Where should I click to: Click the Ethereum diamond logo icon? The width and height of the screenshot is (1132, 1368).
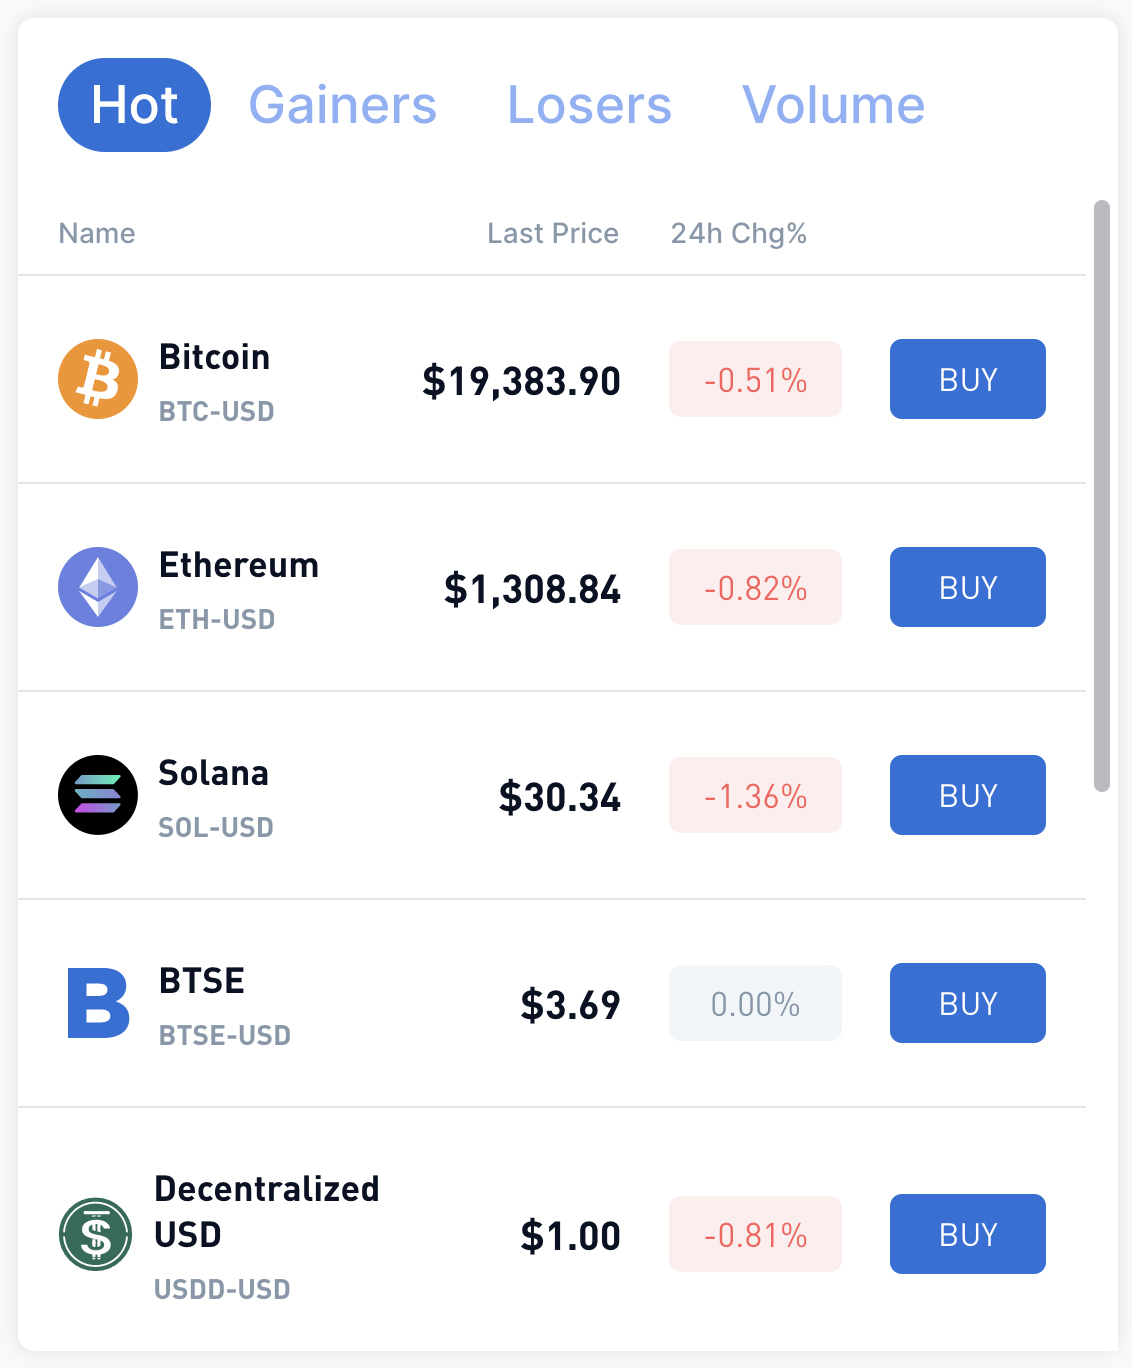pos(98,587)
